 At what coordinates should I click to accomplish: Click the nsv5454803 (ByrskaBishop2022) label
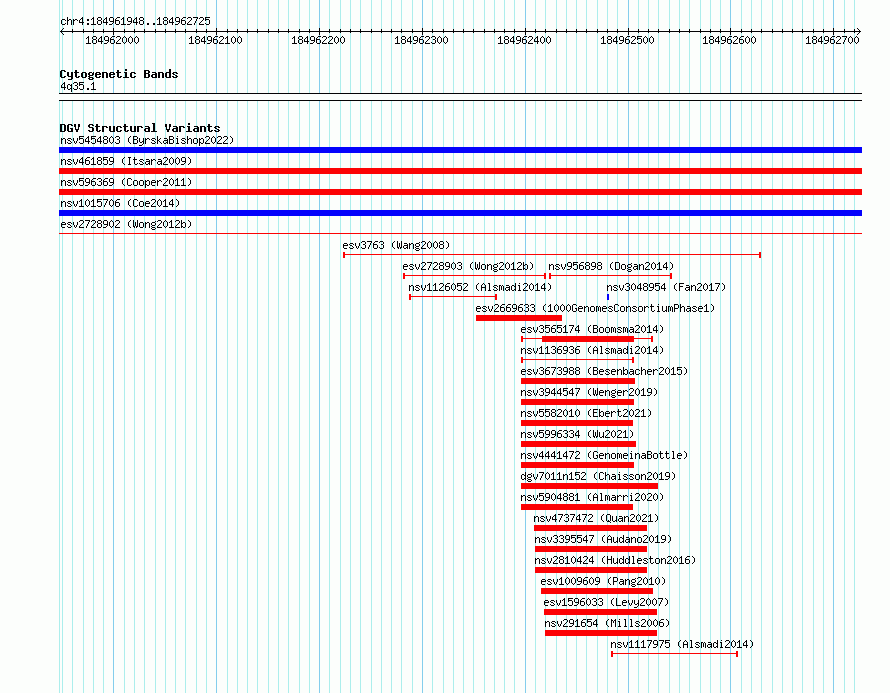[x=147, y=140]
